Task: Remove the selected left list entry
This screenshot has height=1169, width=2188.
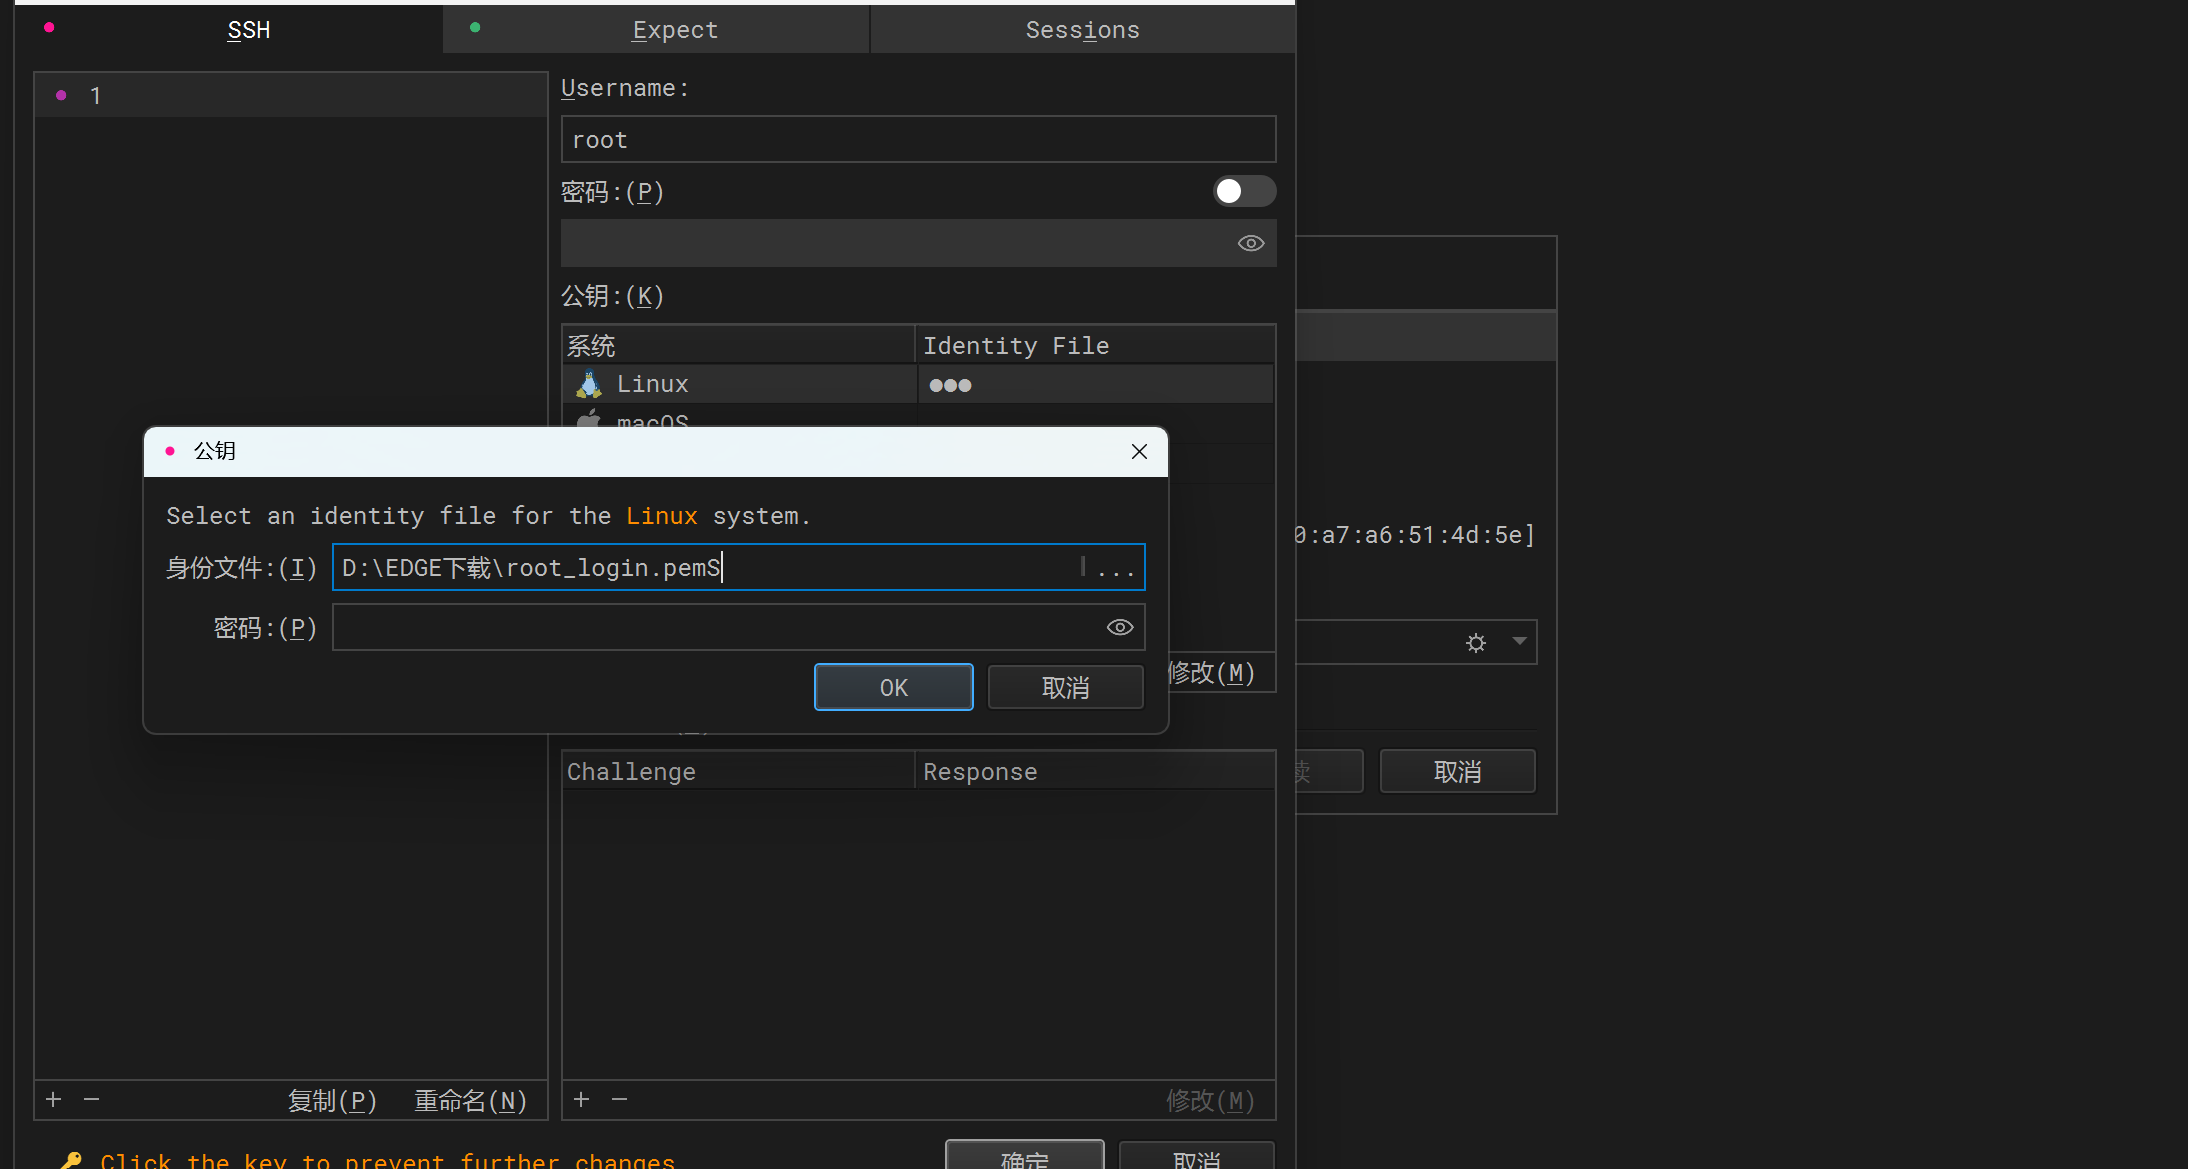Action: pyautogui.click(x=92, y=1100)
